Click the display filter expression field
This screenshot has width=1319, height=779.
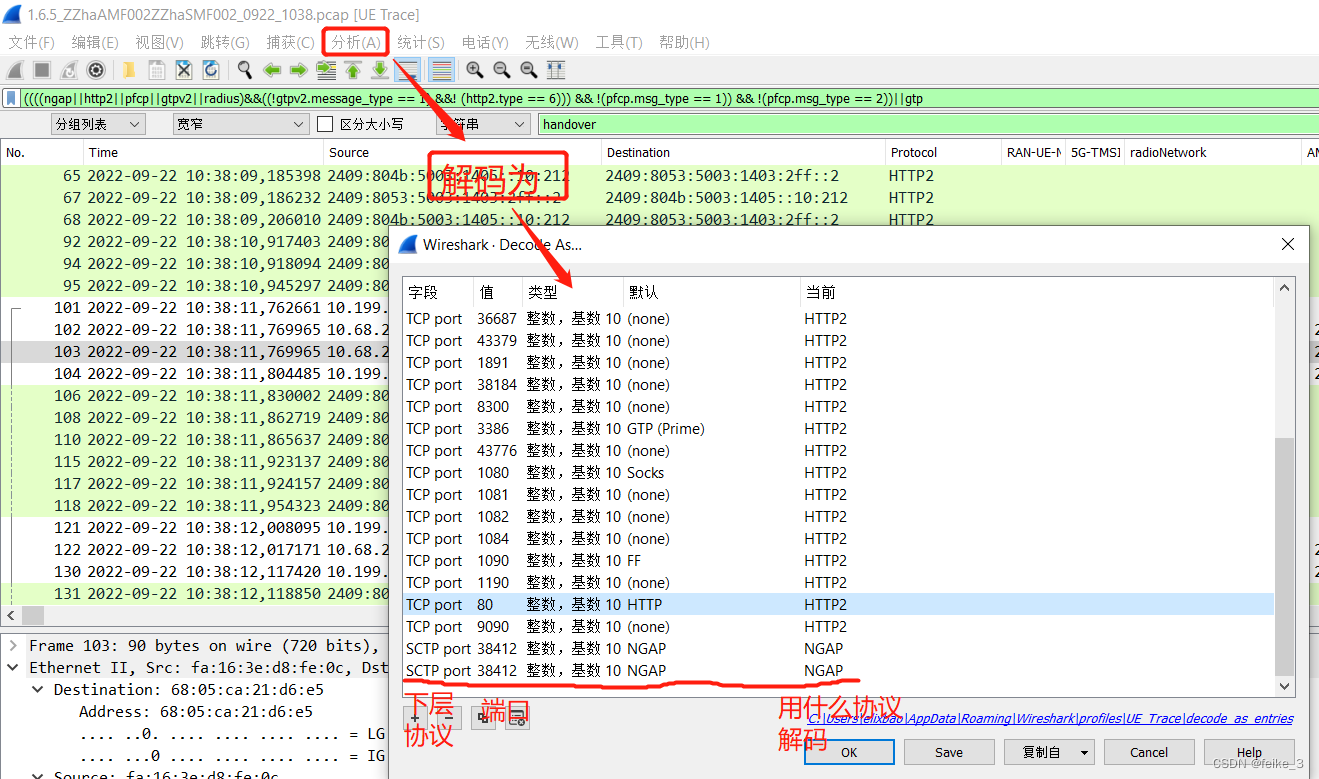(668, 98)
